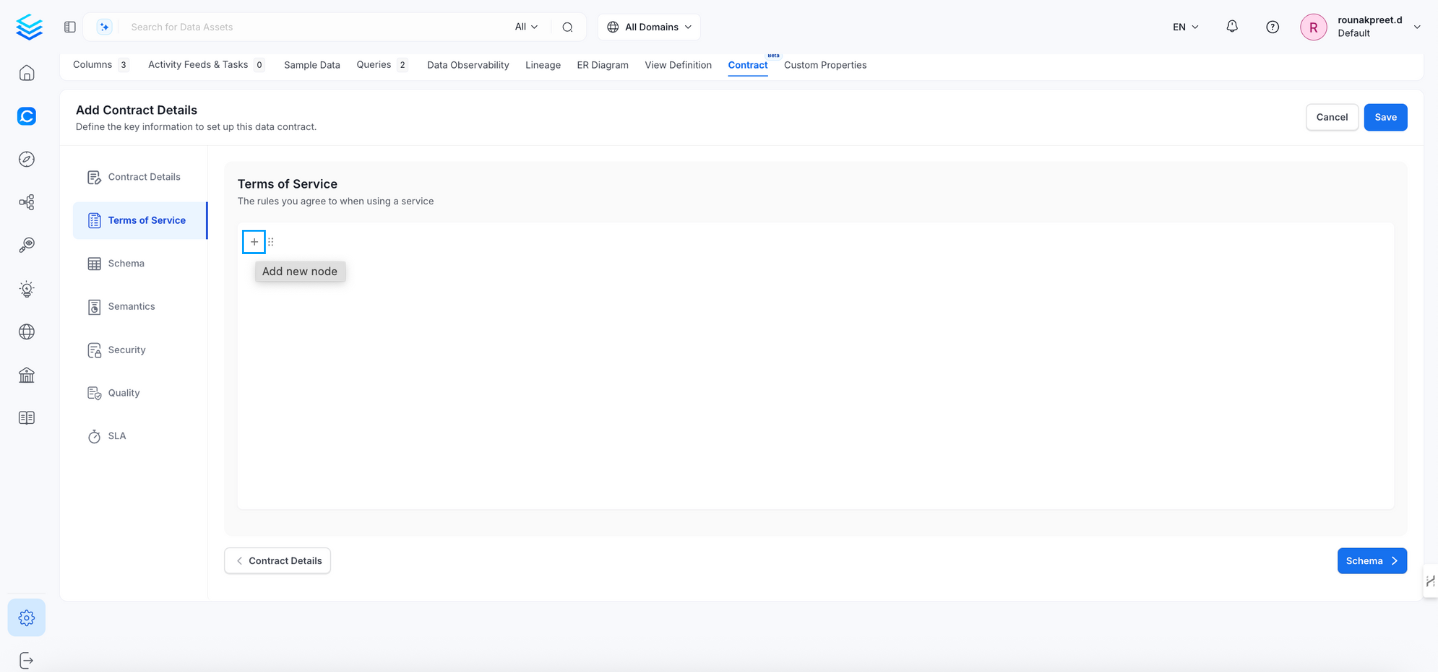1438x672 pixels.
Task: Toggle the sidebar collapse icon in header
Action: [x=70, y=27]
